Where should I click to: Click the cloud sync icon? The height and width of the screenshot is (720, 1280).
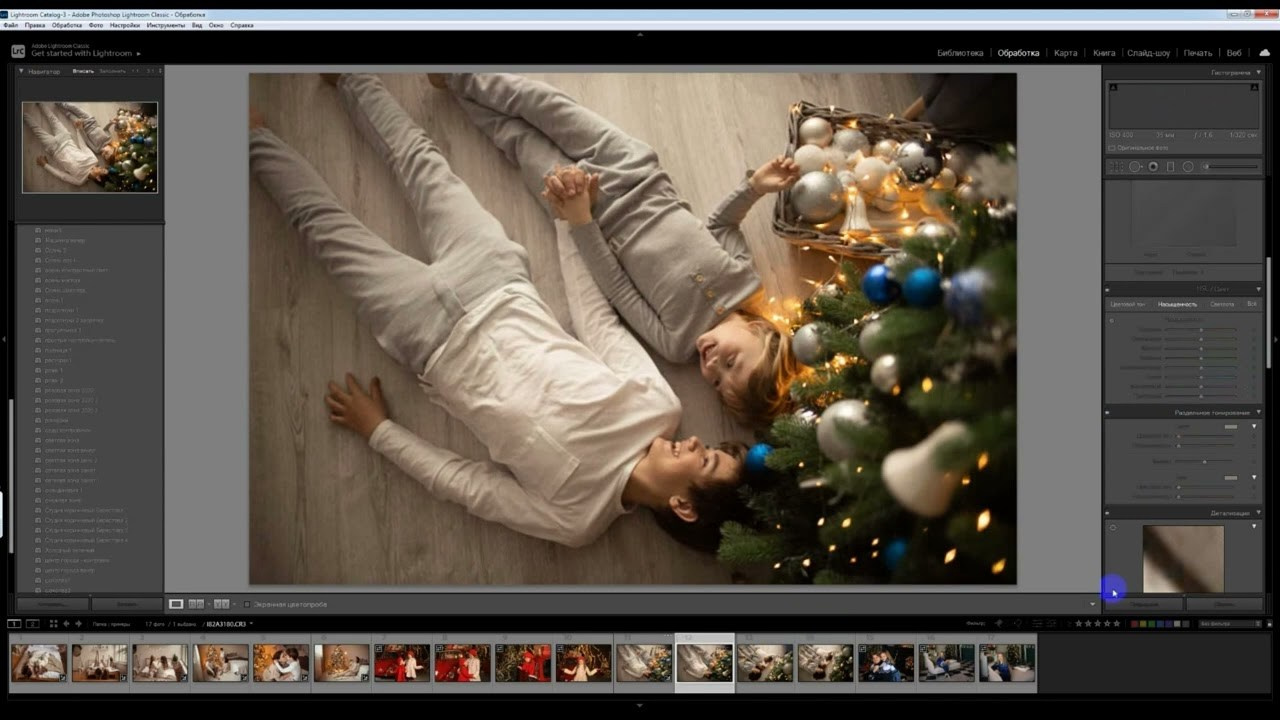coord(1264,53)
